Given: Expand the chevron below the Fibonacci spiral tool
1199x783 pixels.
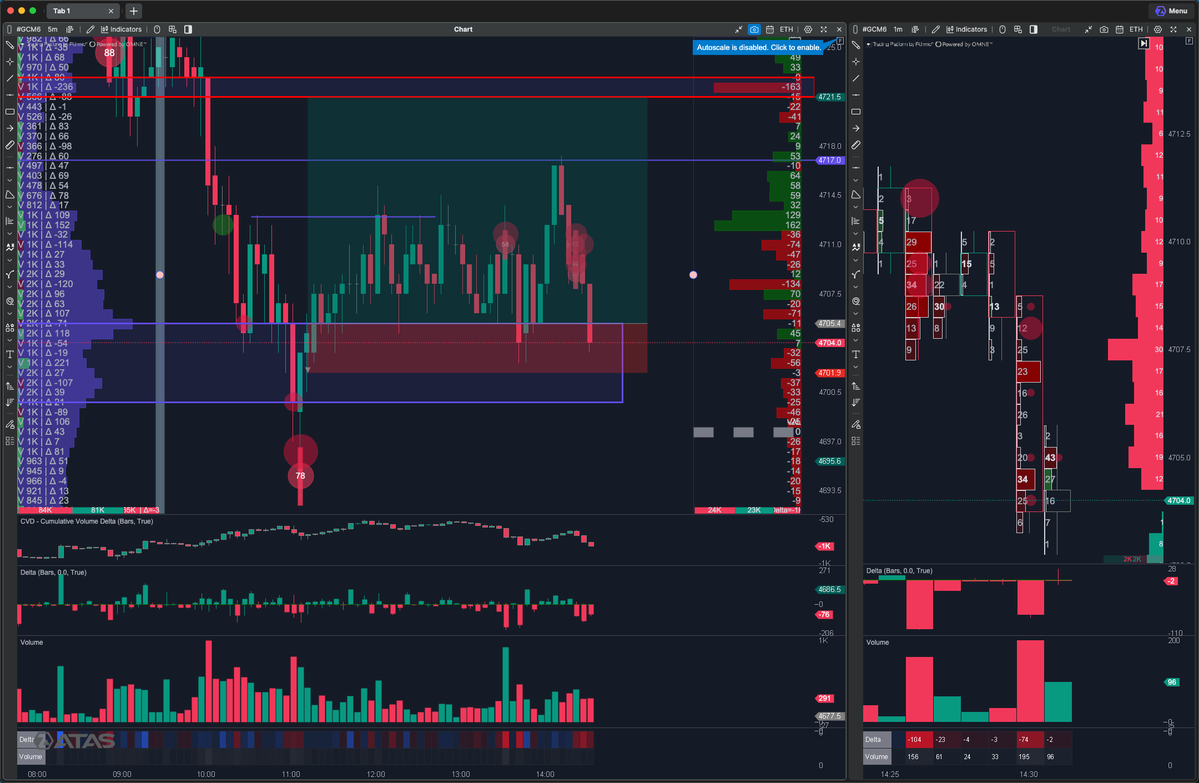Looking at the screenshot, I should [9, 314].
